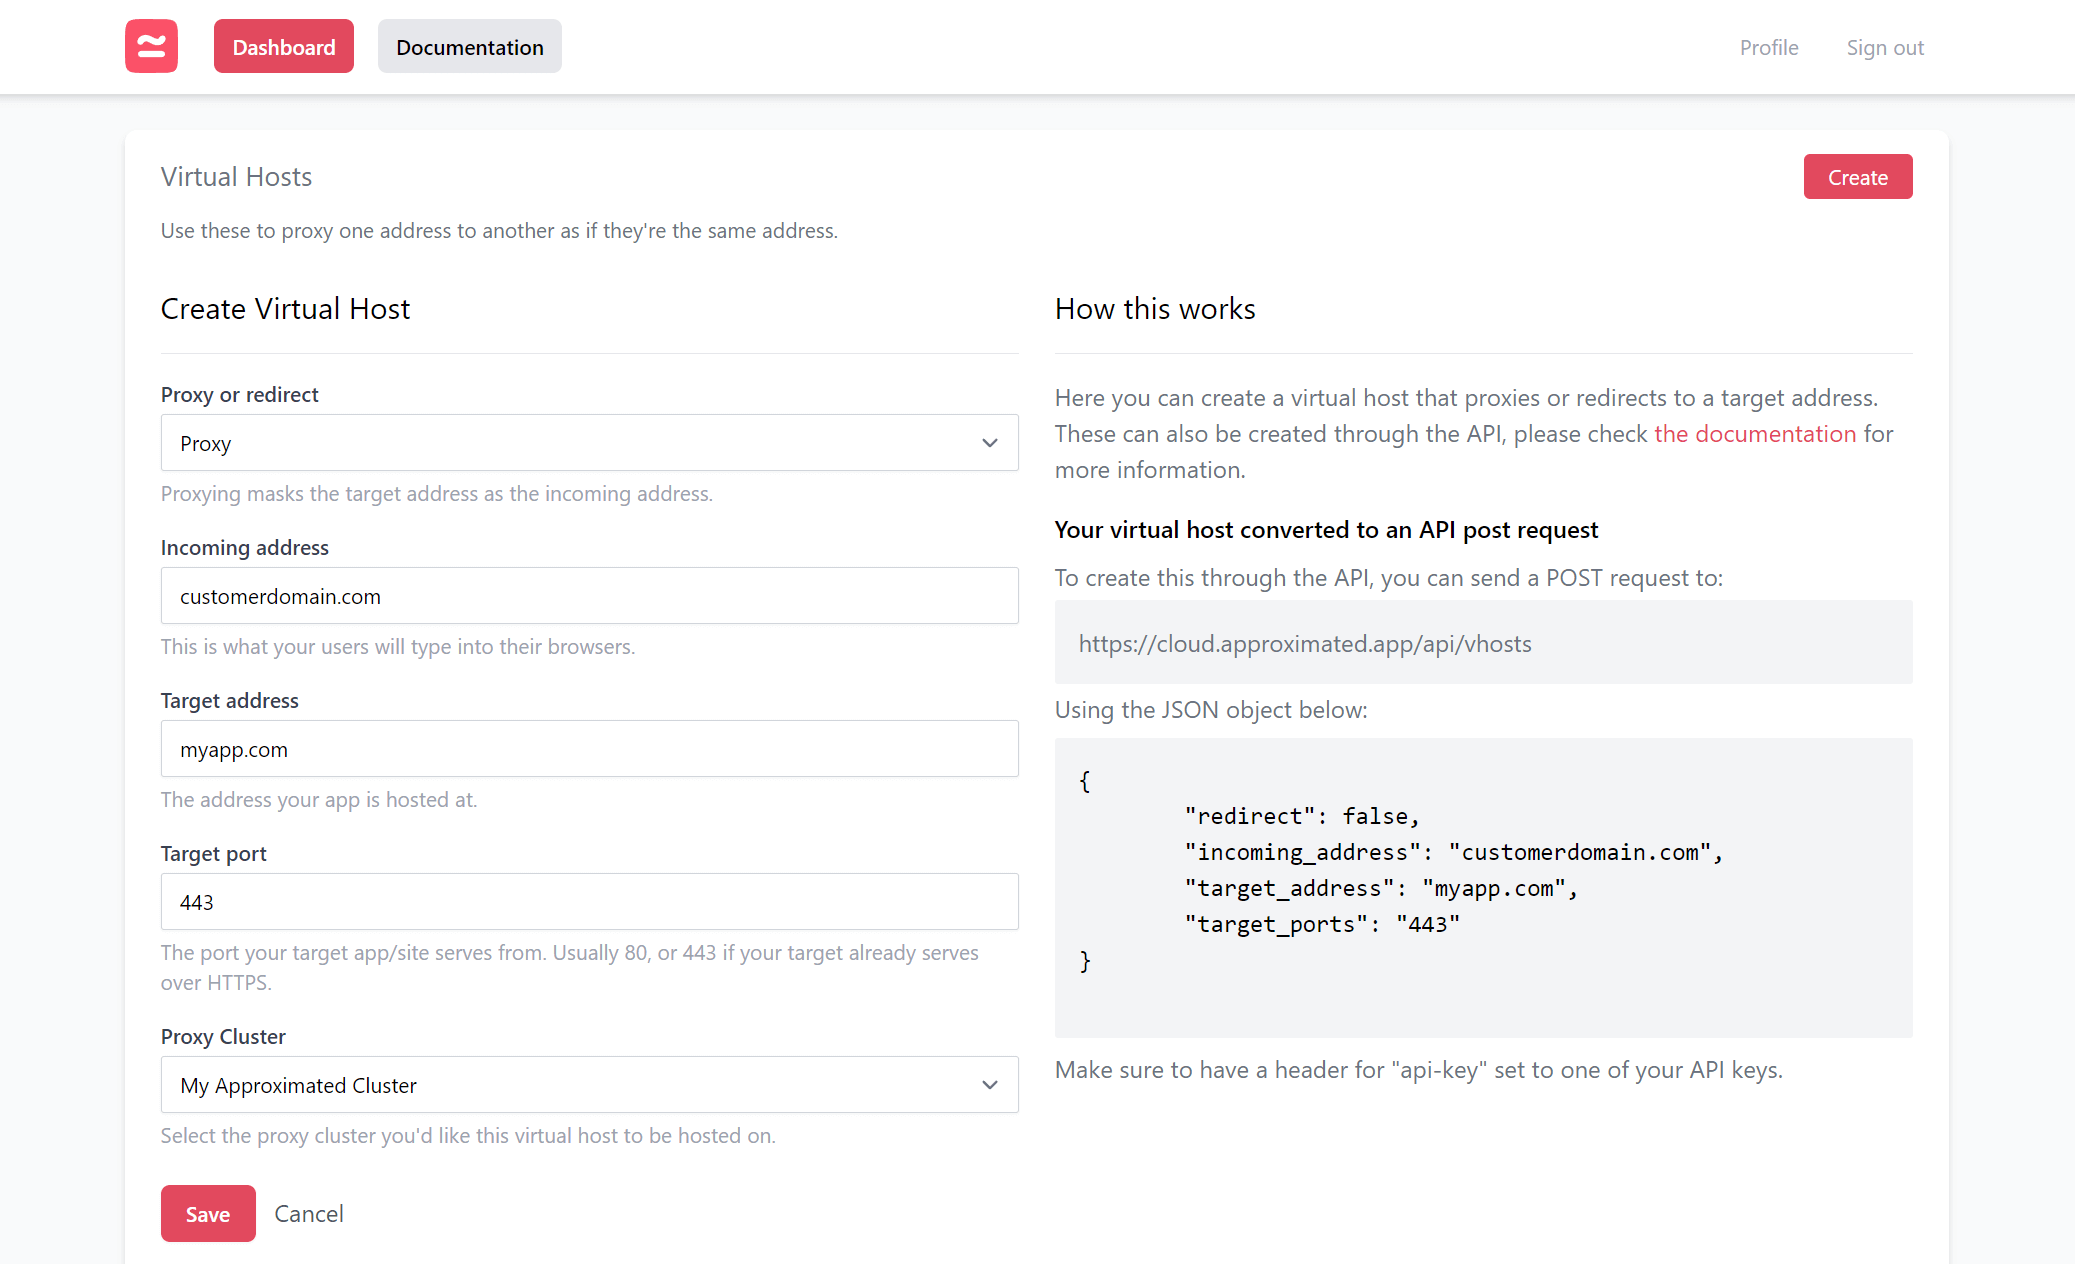Click the Target port field showing 443

[x=589, y=901]
